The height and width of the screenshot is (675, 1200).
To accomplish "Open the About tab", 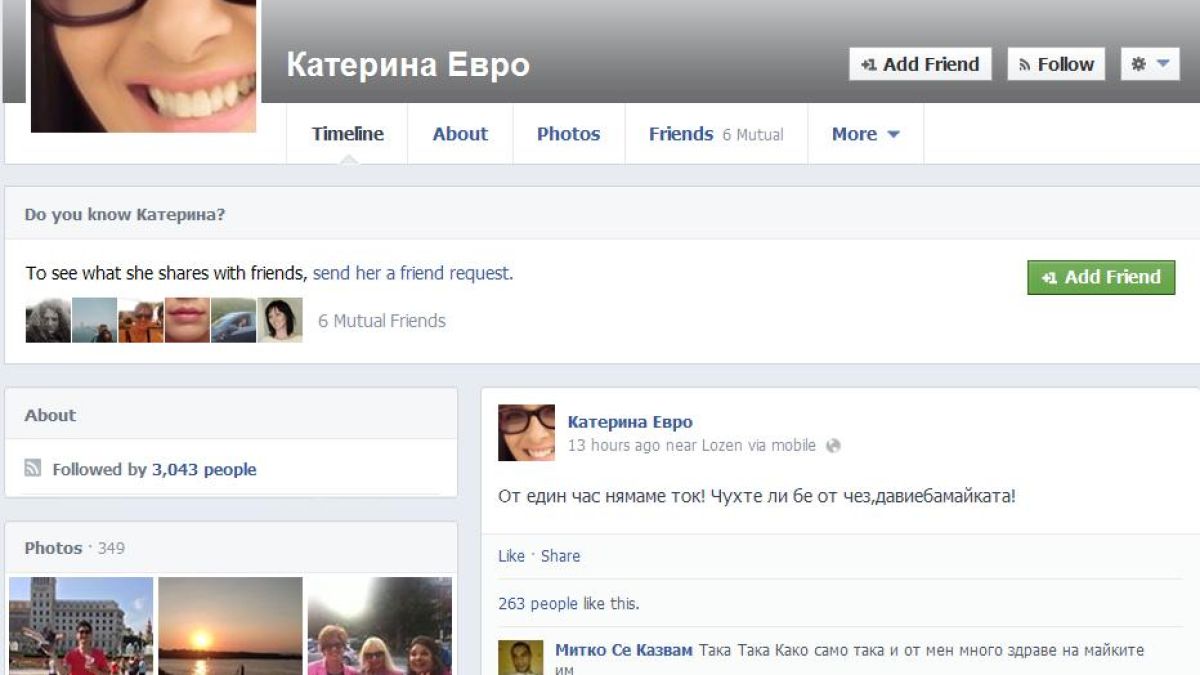I will point(460,134).
